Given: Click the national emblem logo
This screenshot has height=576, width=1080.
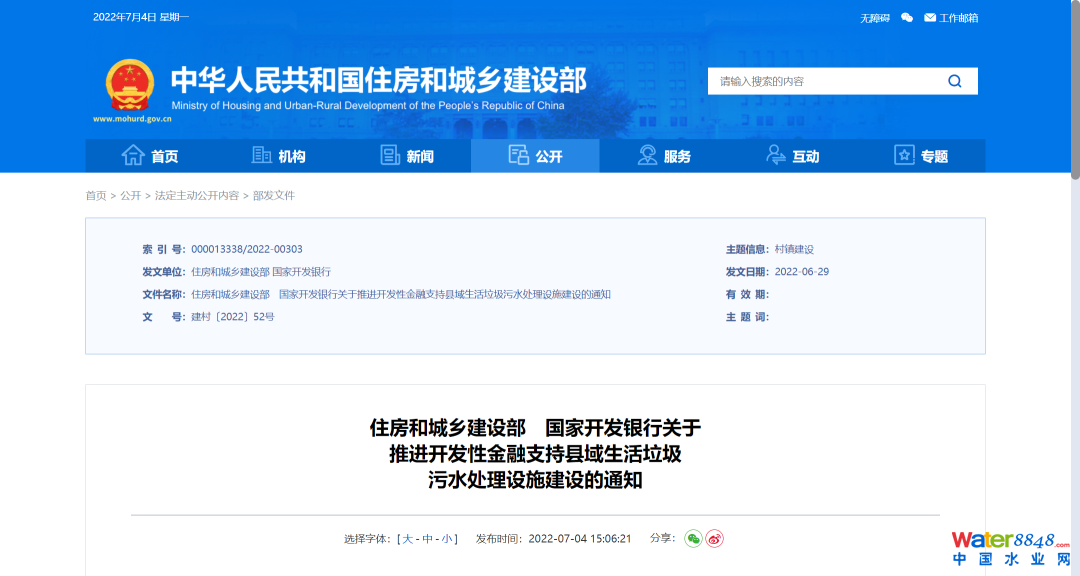Looking at the screenshot, I should tap(130, 85).
